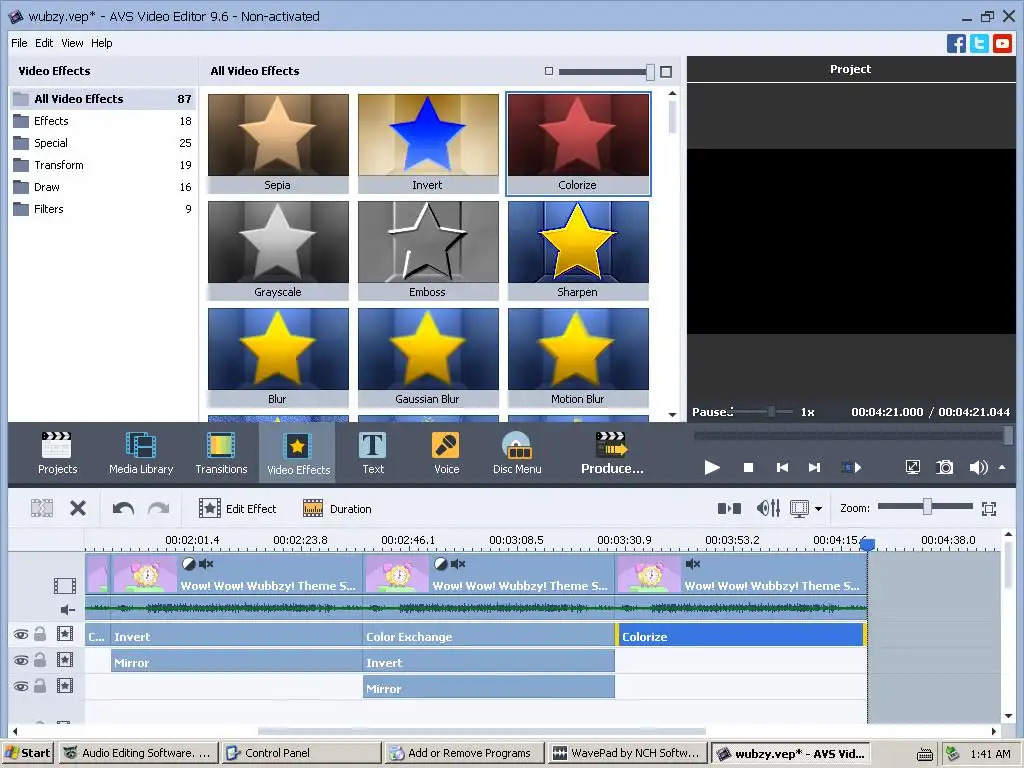
Task: Jump to previous frame
Action: tap(782, 467)
